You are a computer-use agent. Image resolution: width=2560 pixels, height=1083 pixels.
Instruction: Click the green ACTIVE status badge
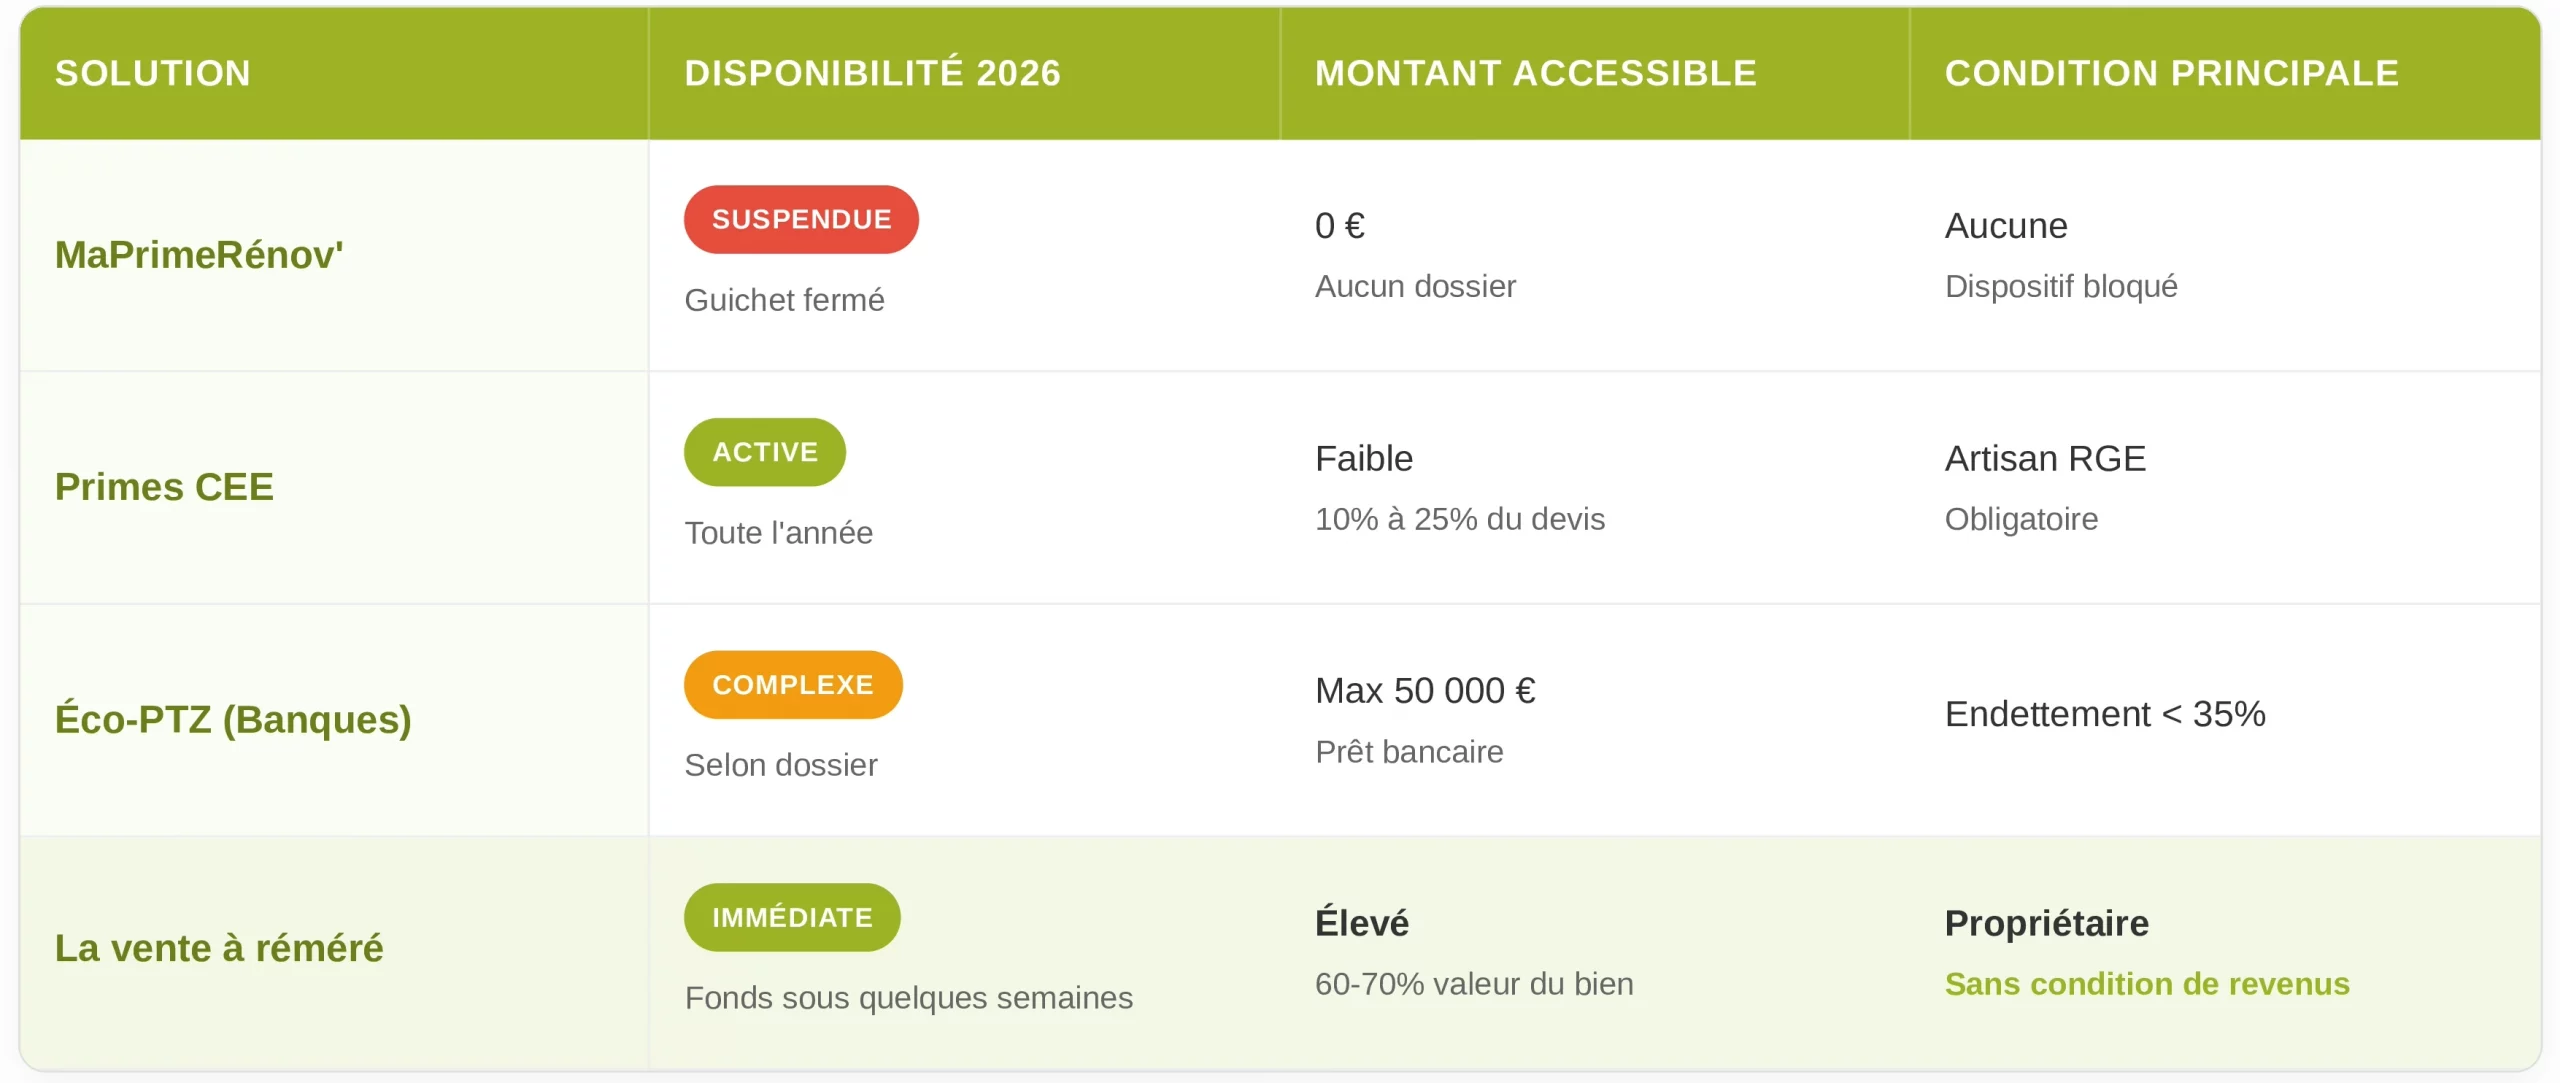(765, 452)
